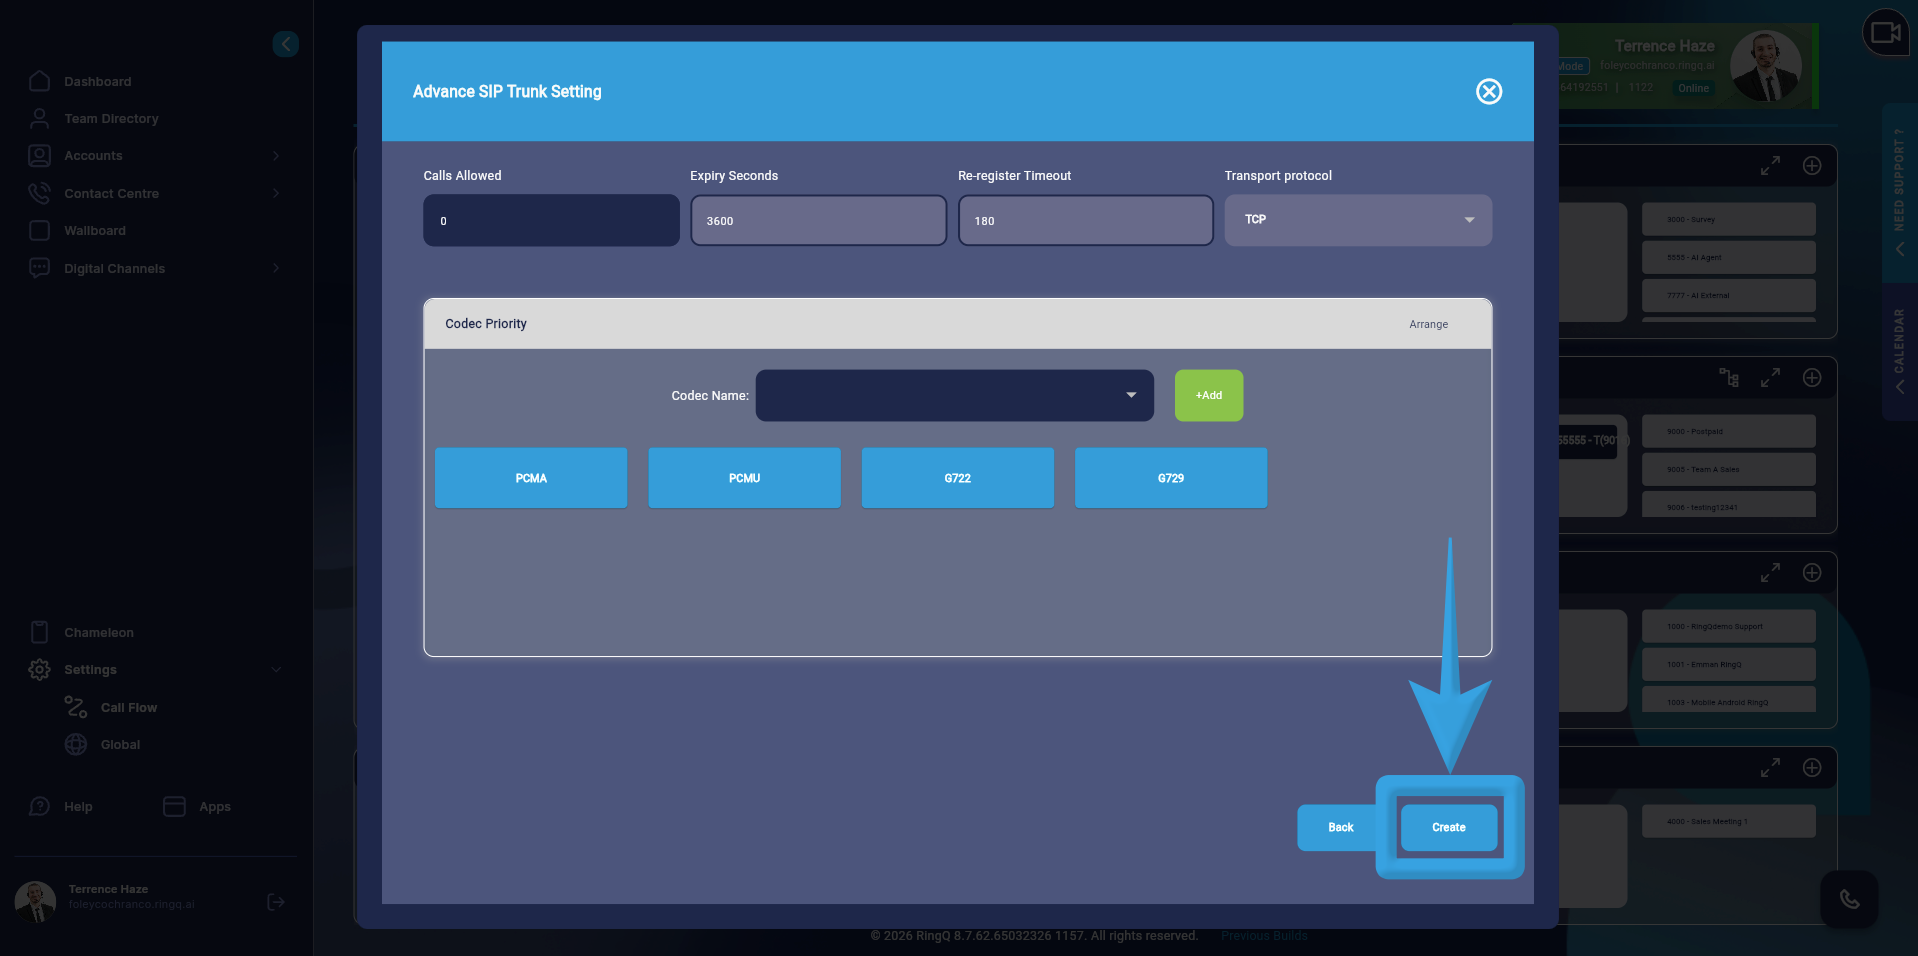Screen dimensions: 1918x956
Task: Click the Expiry Seconds field
Action: point(818,221)
